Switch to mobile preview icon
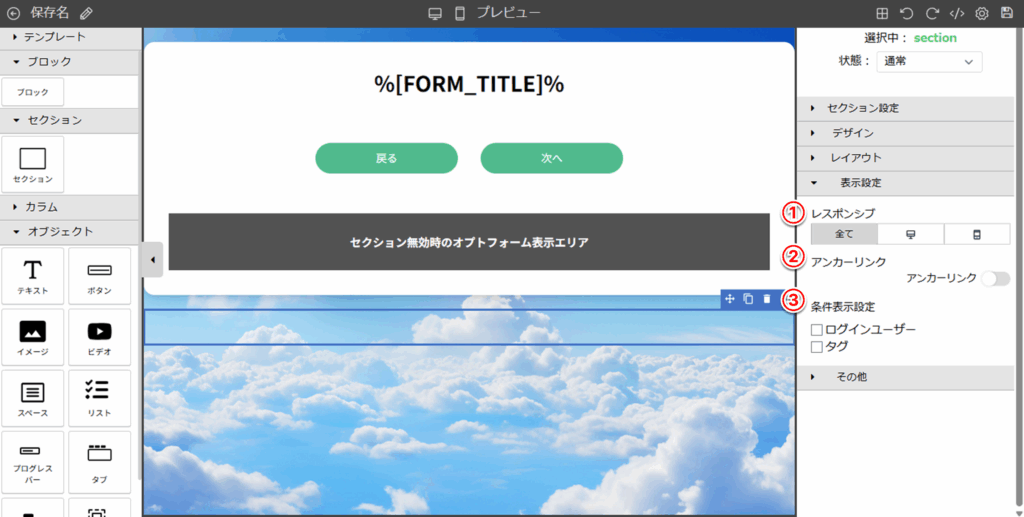1024x517 pixels. [x=460, y=13]
